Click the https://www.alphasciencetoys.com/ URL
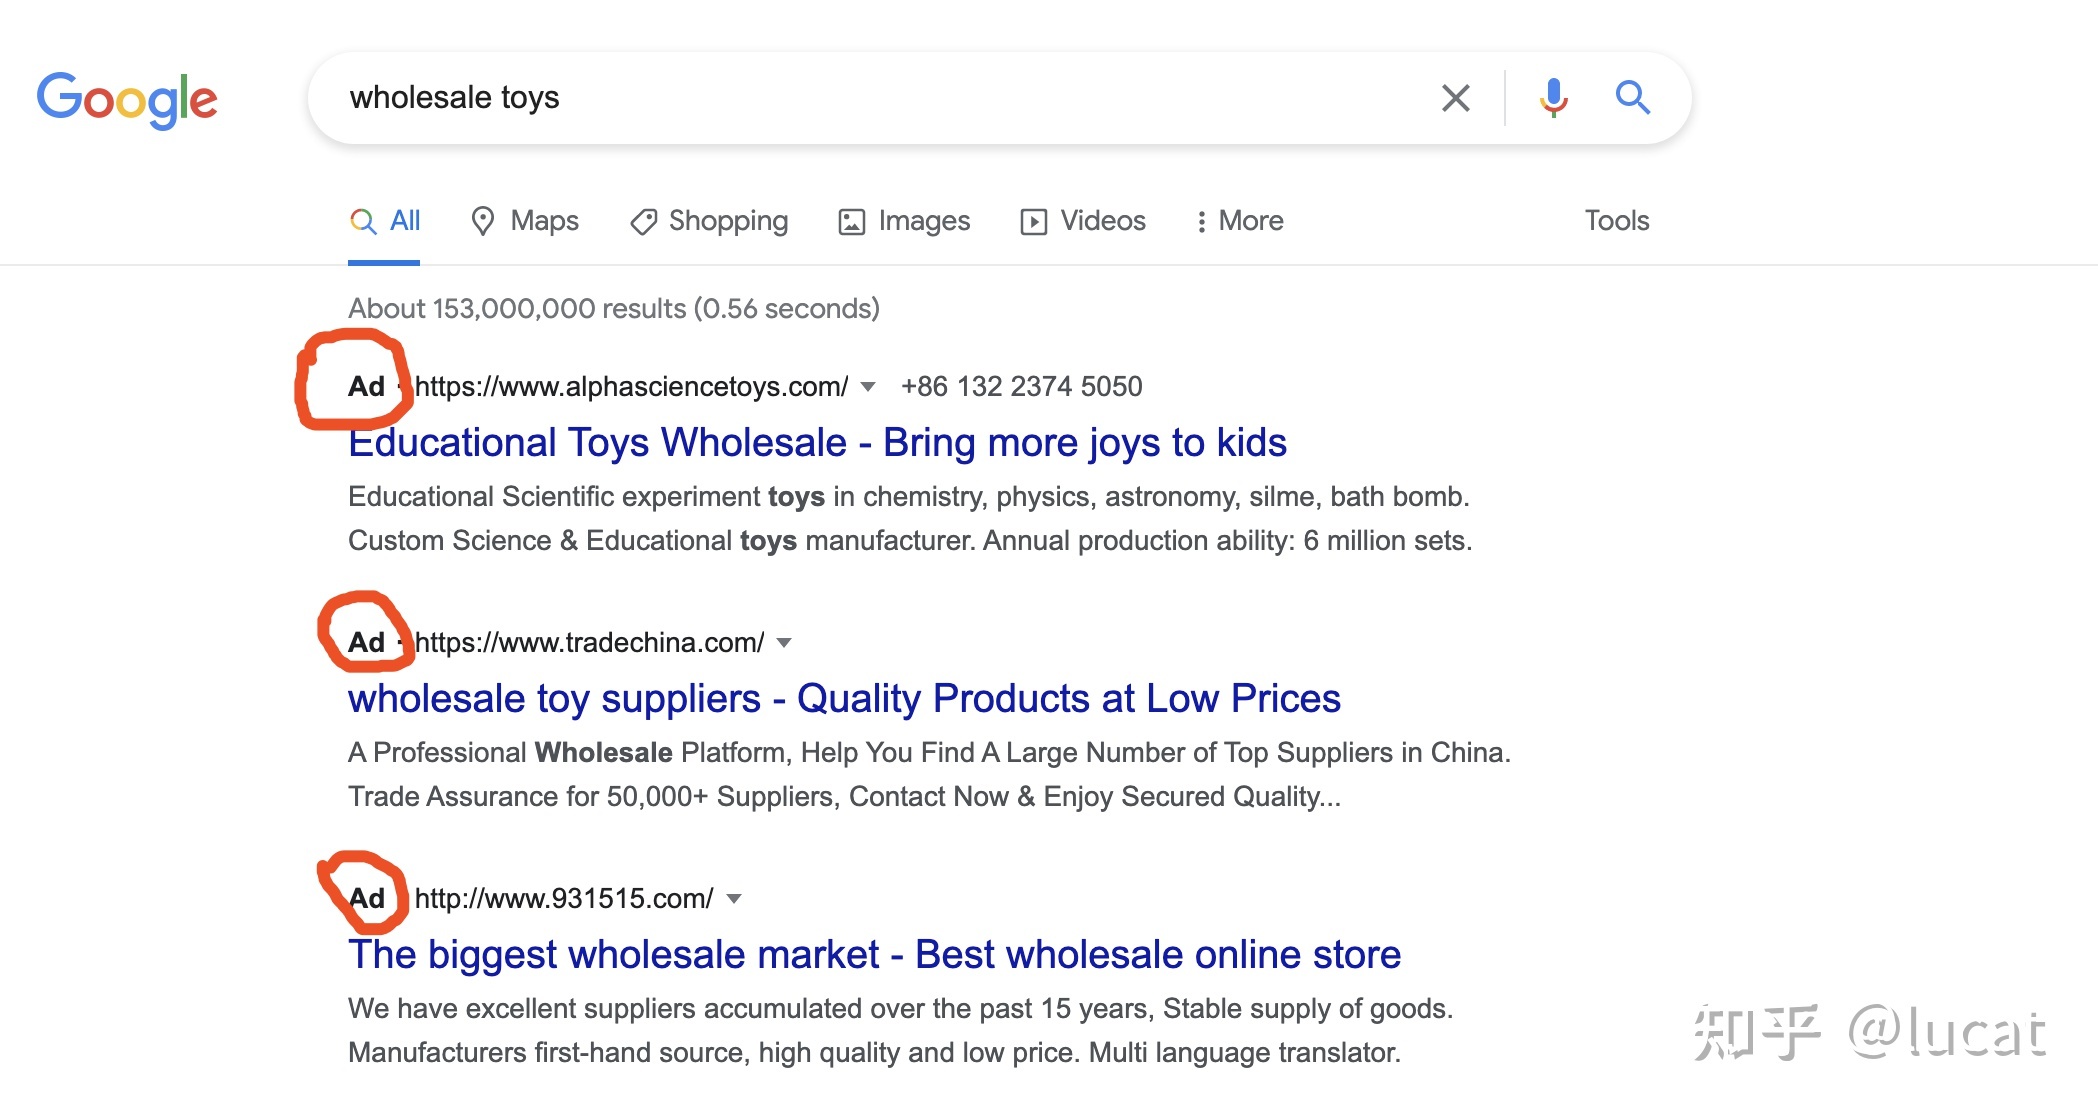 (631, 387)
